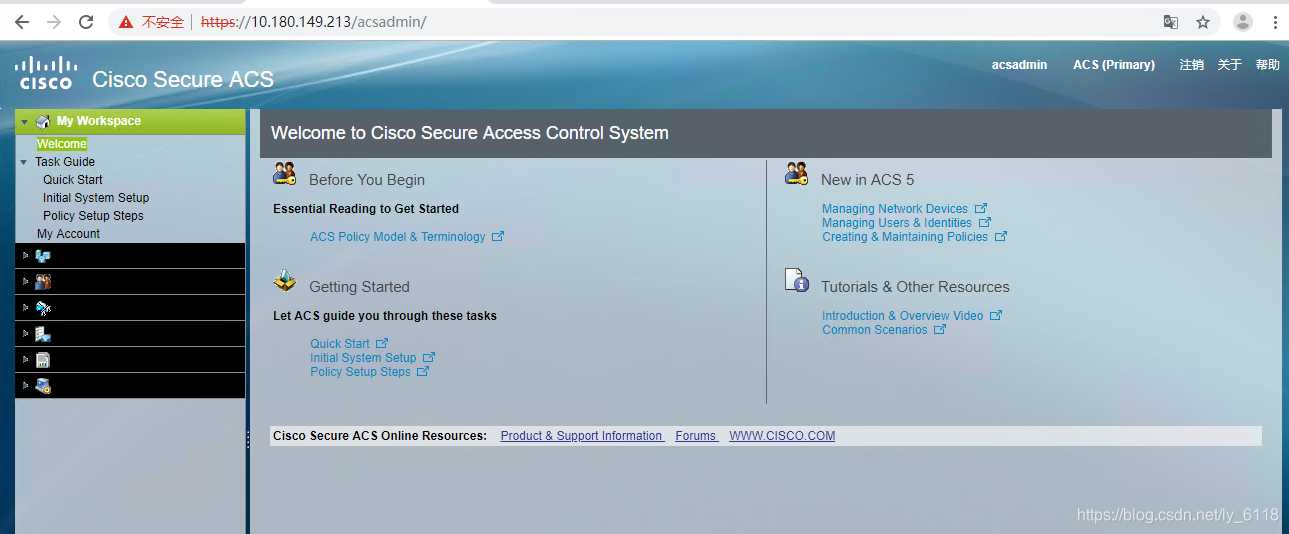The width and height of the screenshot is (1289, 534).
Task: Click the Tutorials document info icon
Action: click(x=796, y=281)
